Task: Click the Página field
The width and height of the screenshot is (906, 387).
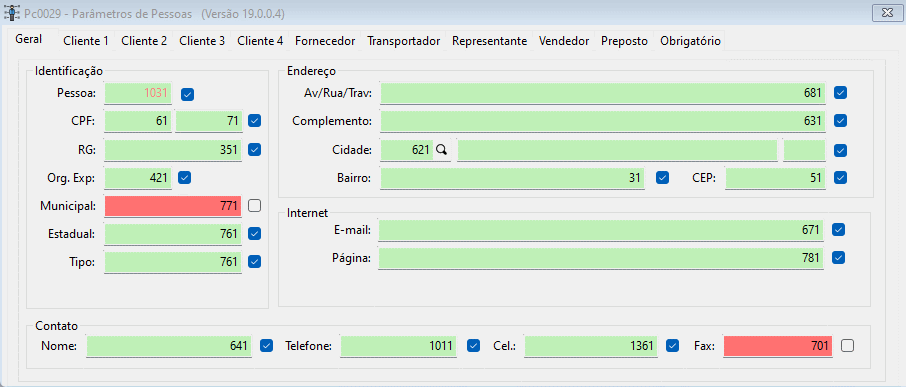Action: [x=601, y=258]
